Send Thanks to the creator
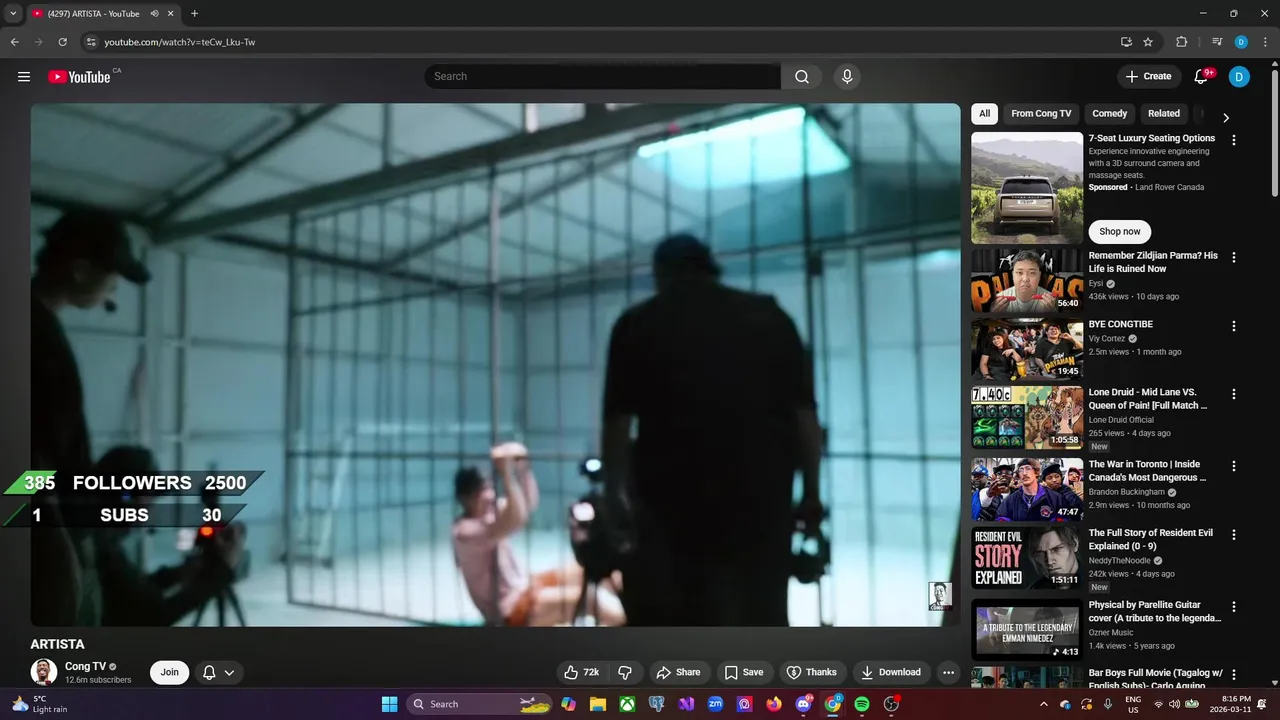This screenshot has width=1280, height=720. (811, 672)
